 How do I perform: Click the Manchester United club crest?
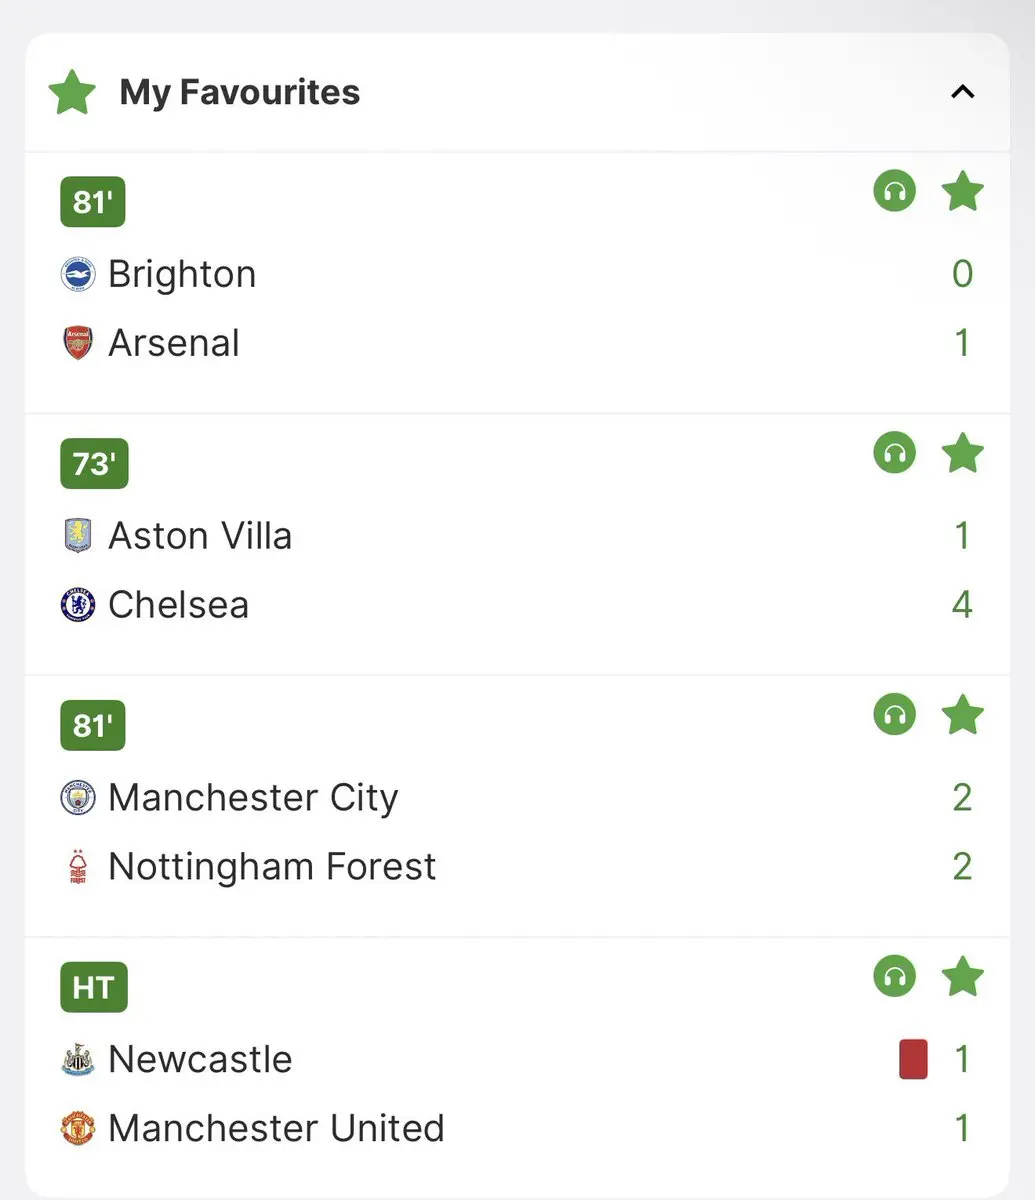pyautogui.click(x=78, y=1128)
